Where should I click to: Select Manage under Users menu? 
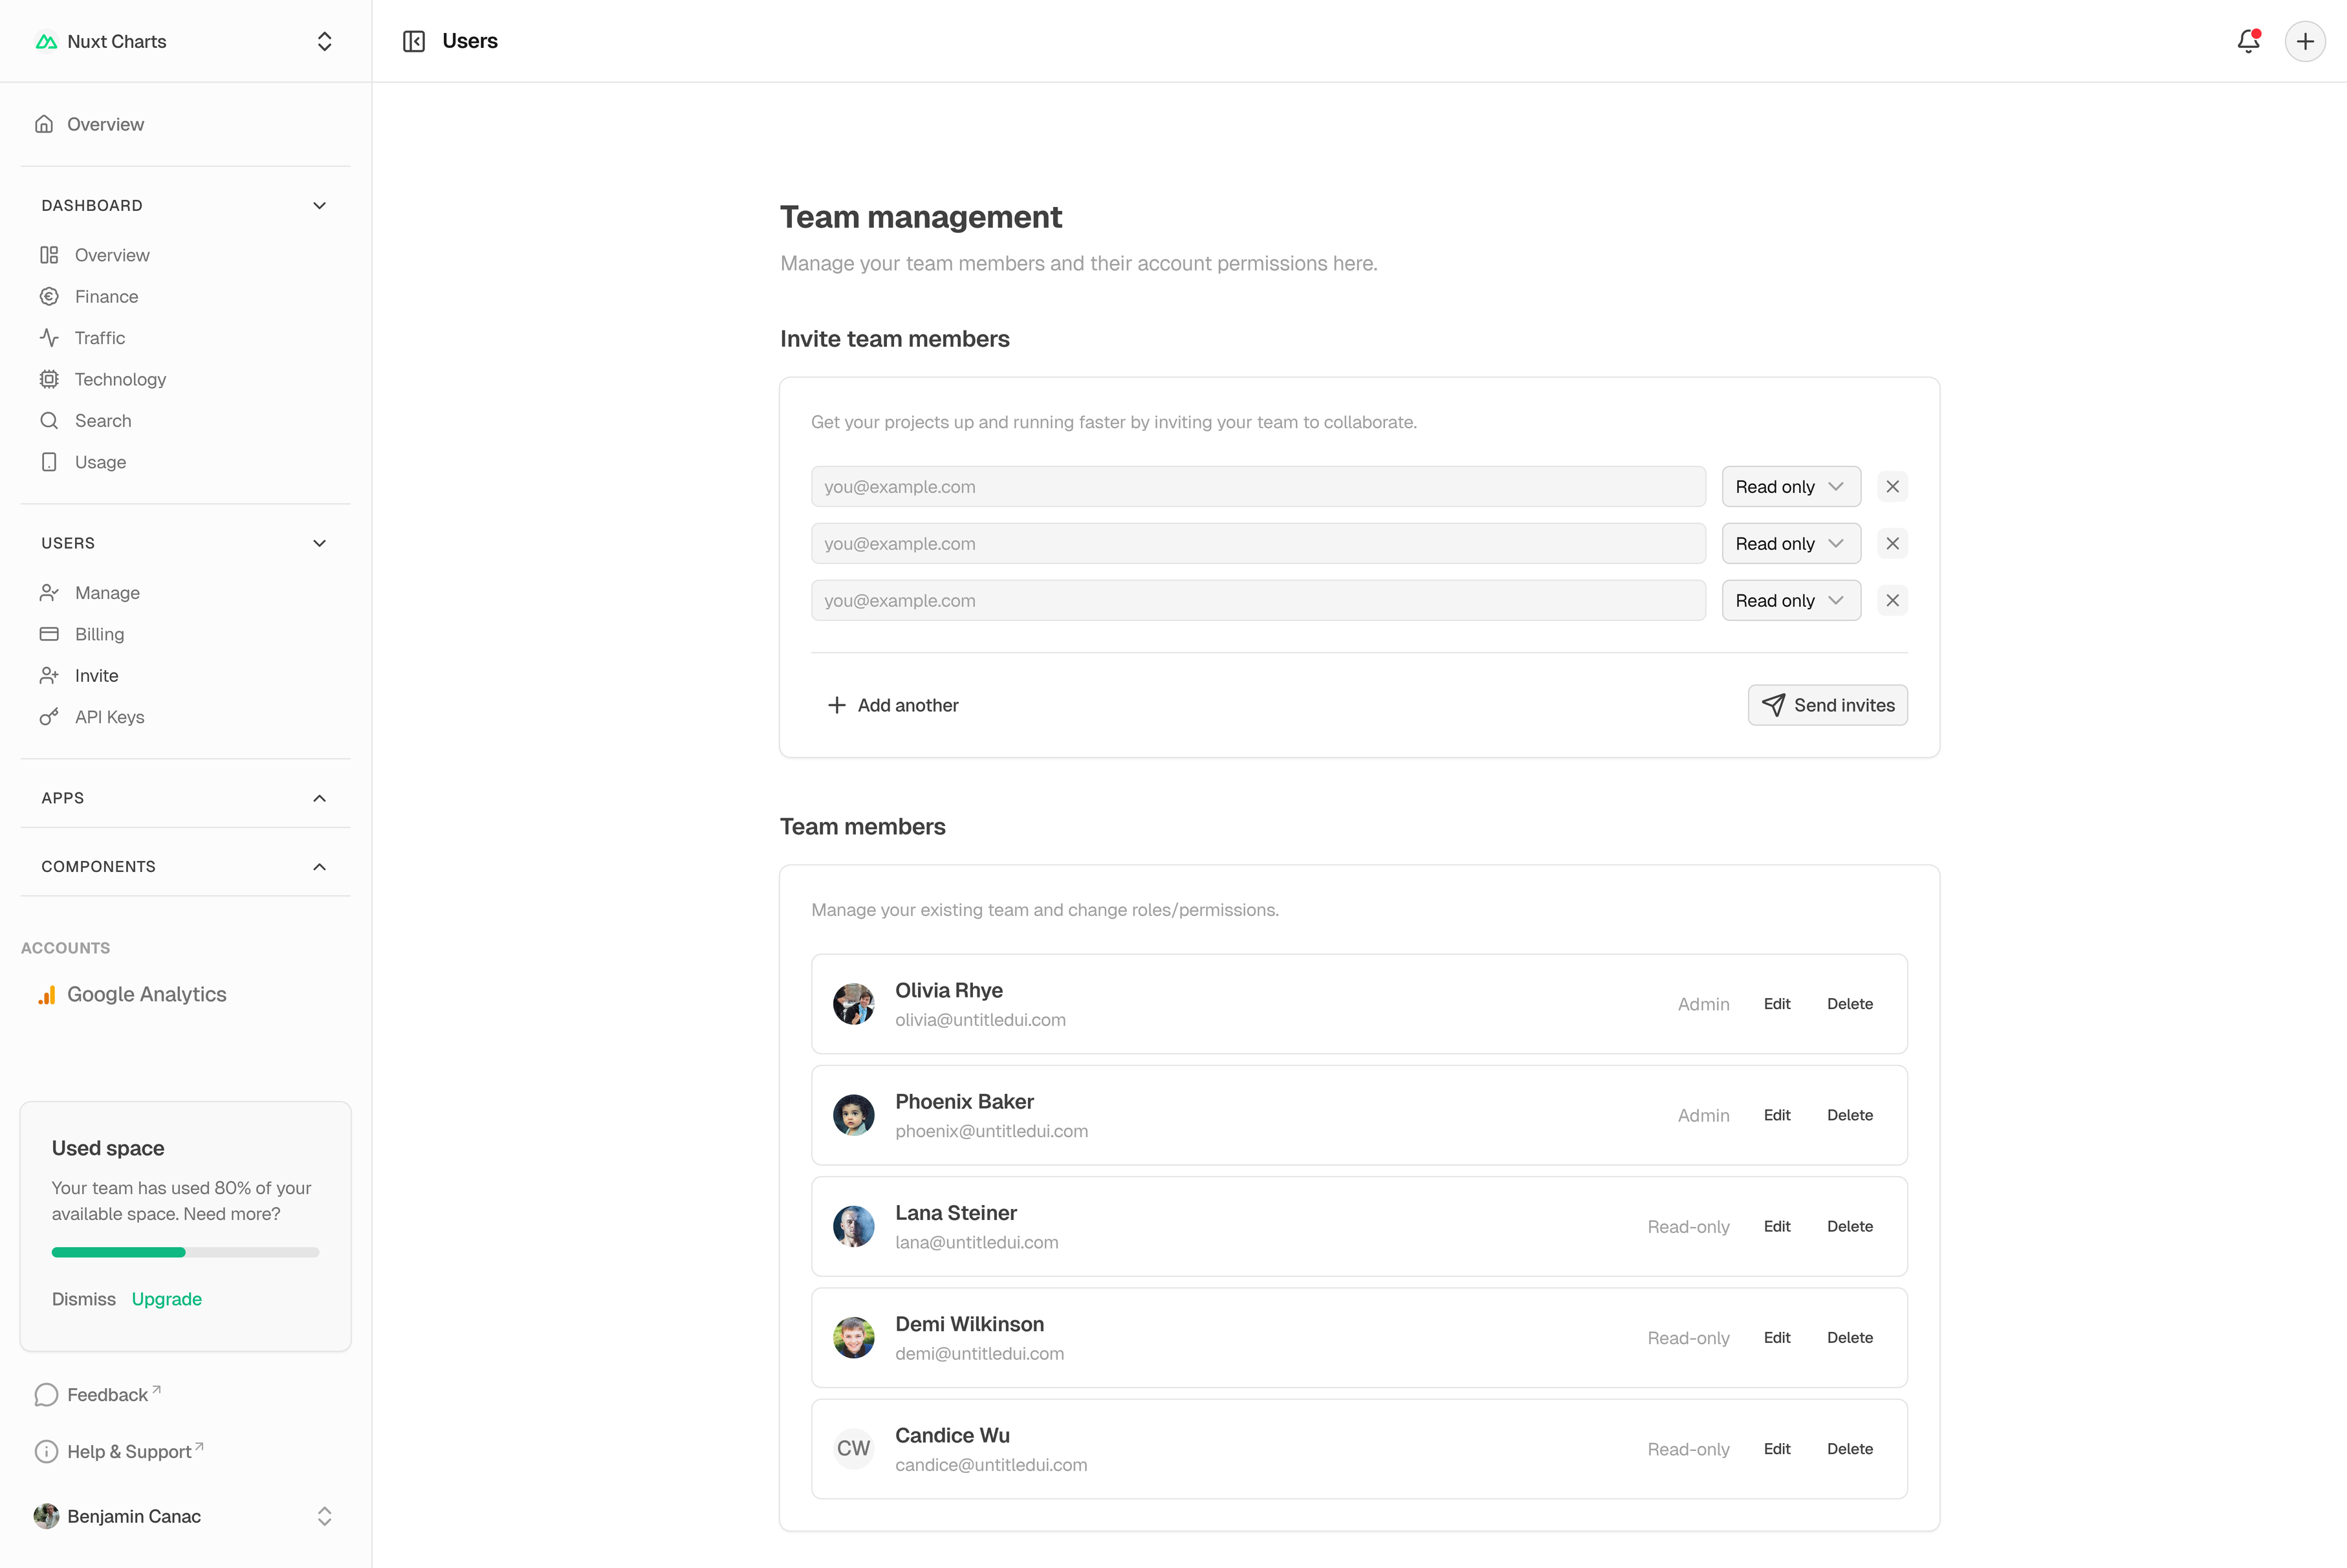tap(107, 593)
